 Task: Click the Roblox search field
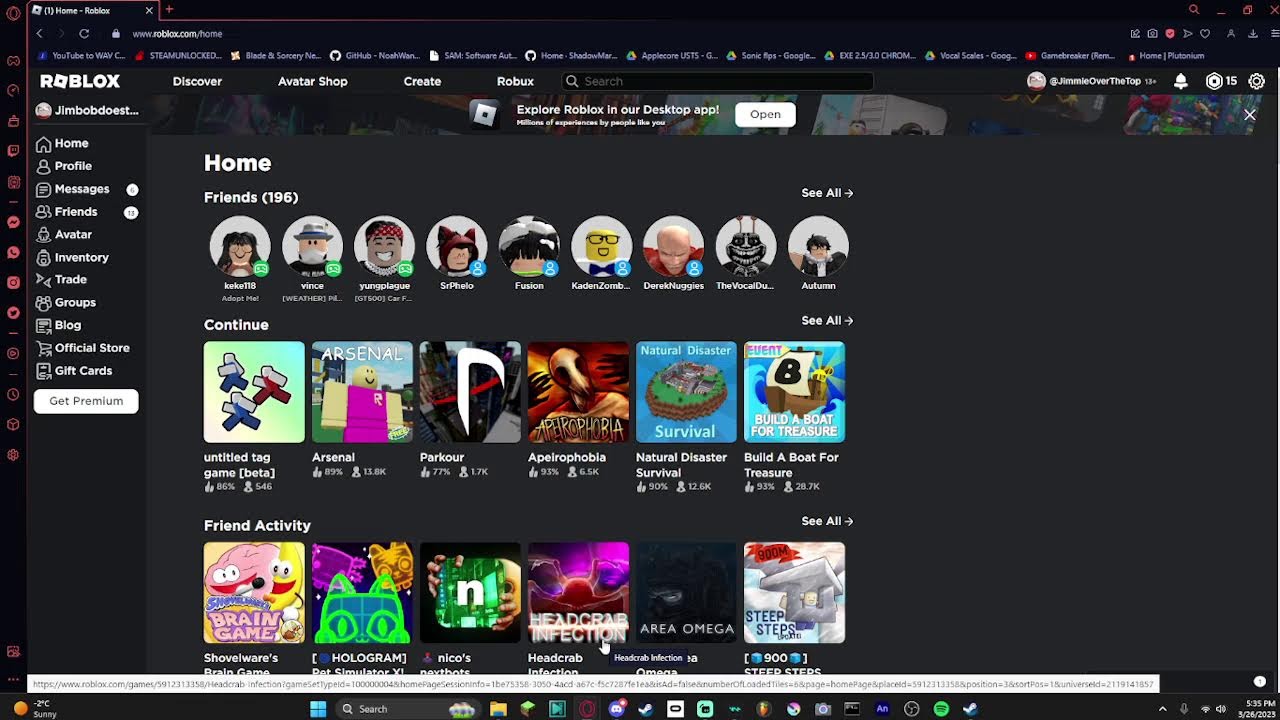717,81
